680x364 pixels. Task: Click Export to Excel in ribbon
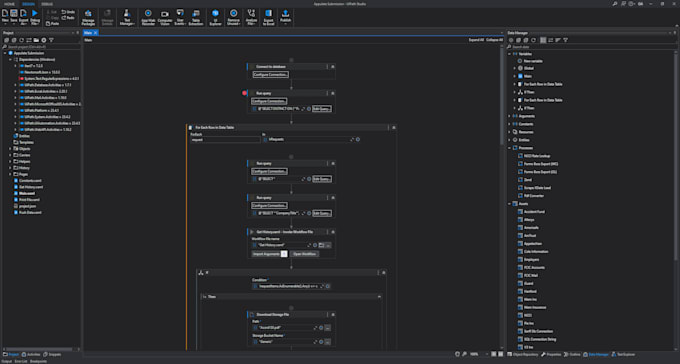pos(268,17)
